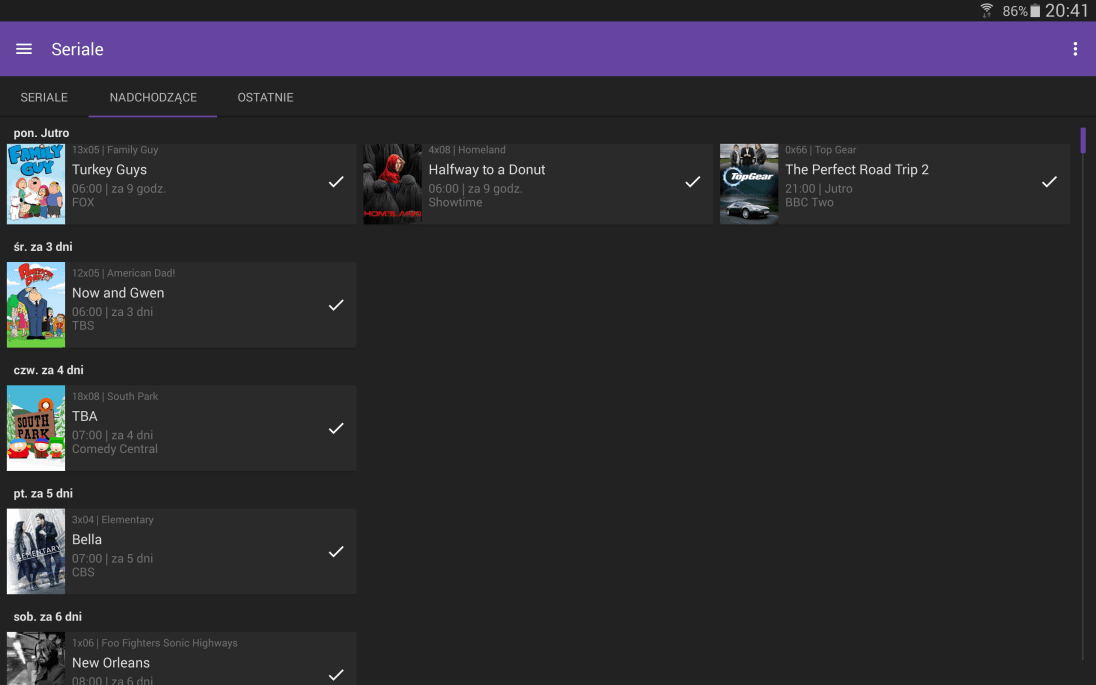Tap the Wi-Fi status icon
This screenshot has width=1096, height=685.
[986, 10]
